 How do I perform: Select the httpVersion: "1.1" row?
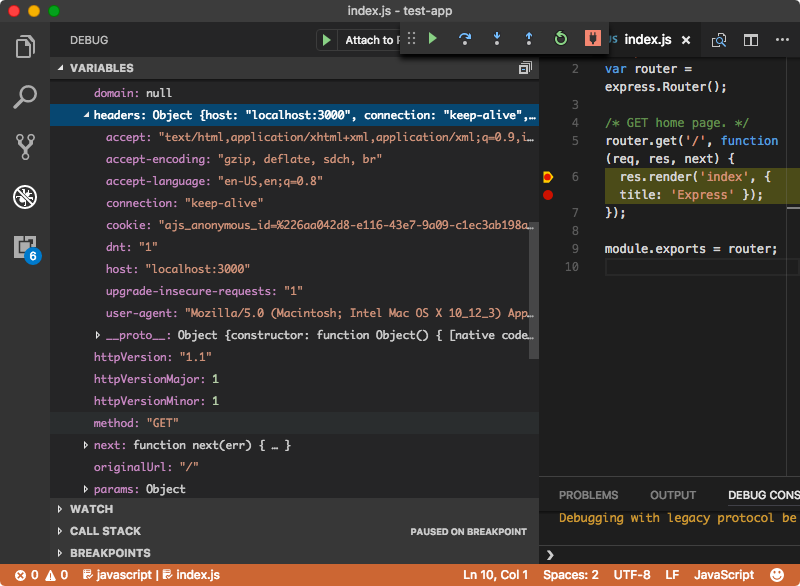(294, 357)
